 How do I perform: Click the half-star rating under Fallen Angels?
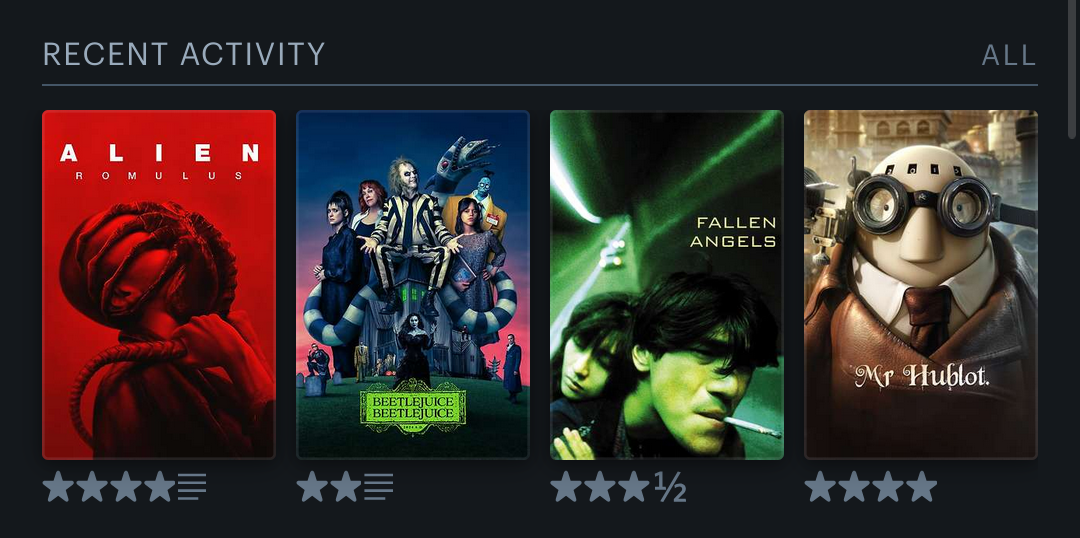pyautogui.click(x=669, y=488)
